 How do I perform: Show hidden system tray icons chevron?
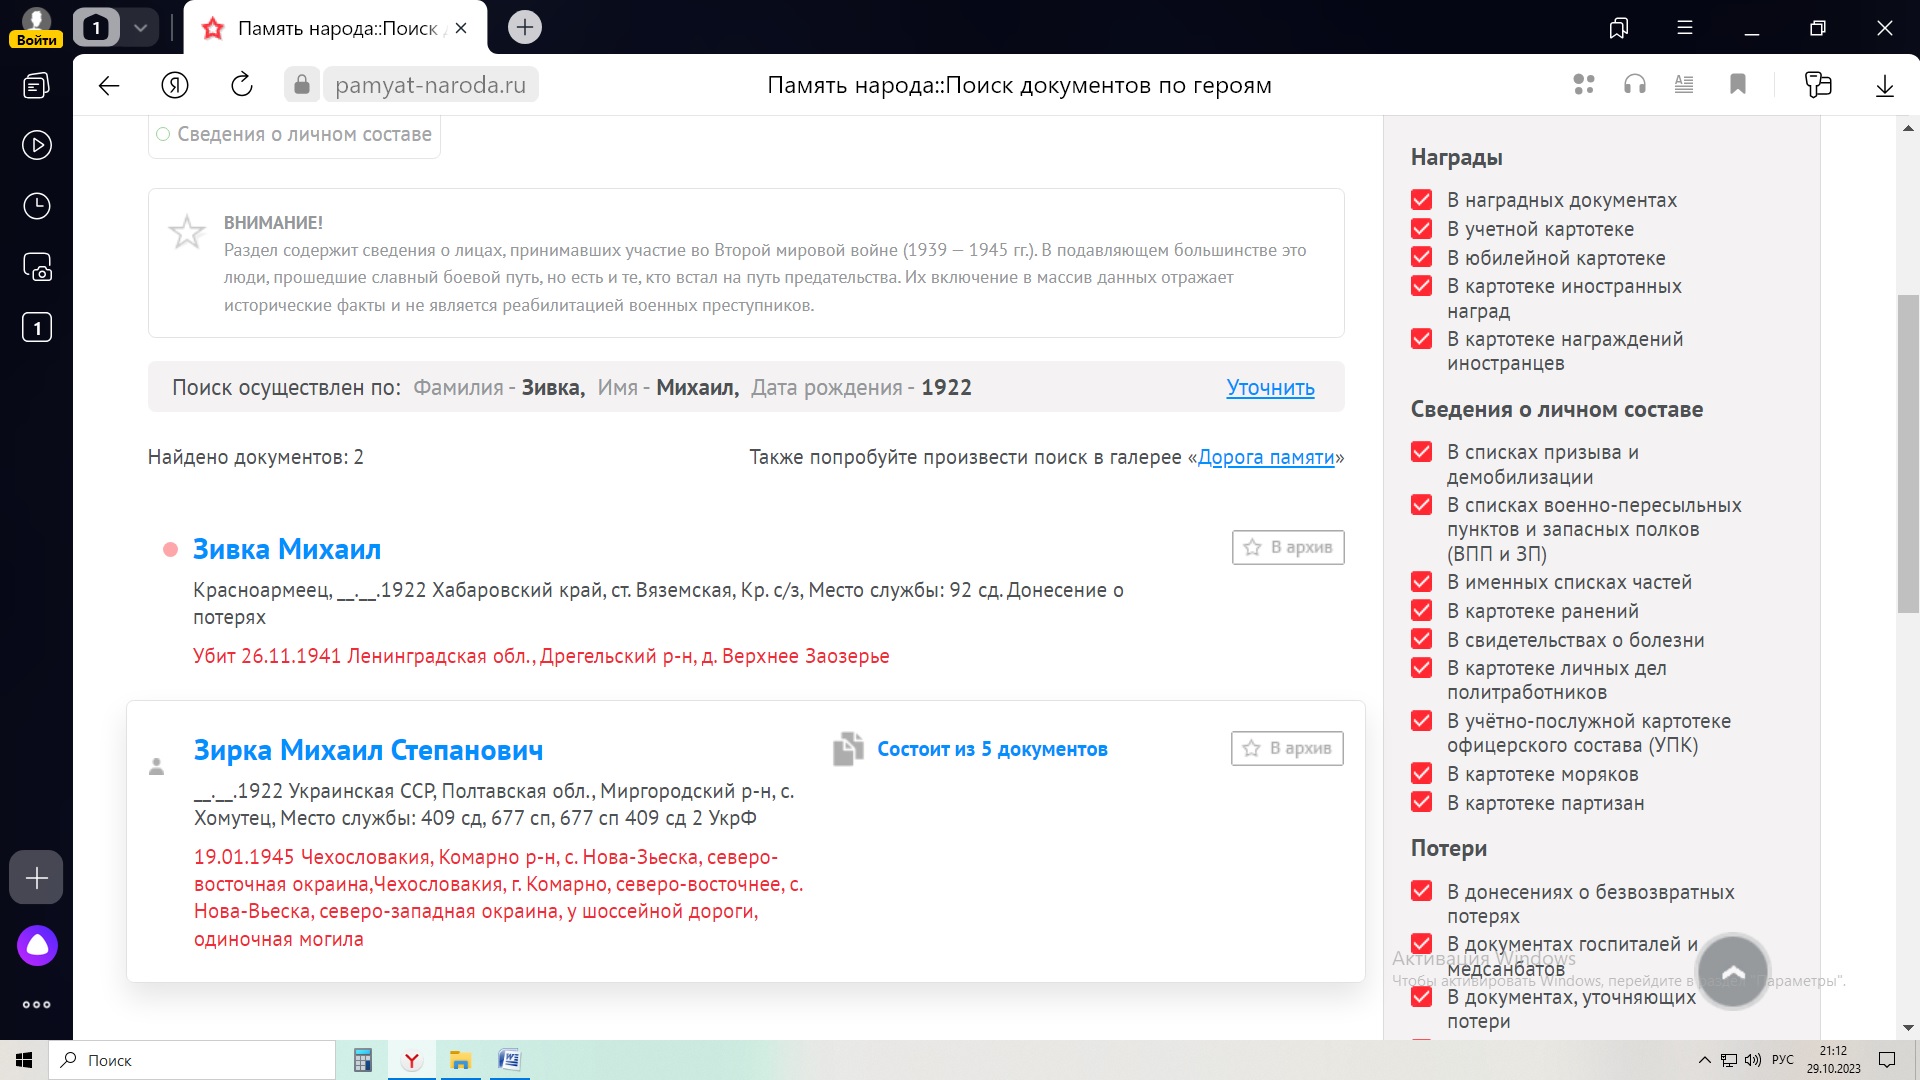point(1704,1060)
